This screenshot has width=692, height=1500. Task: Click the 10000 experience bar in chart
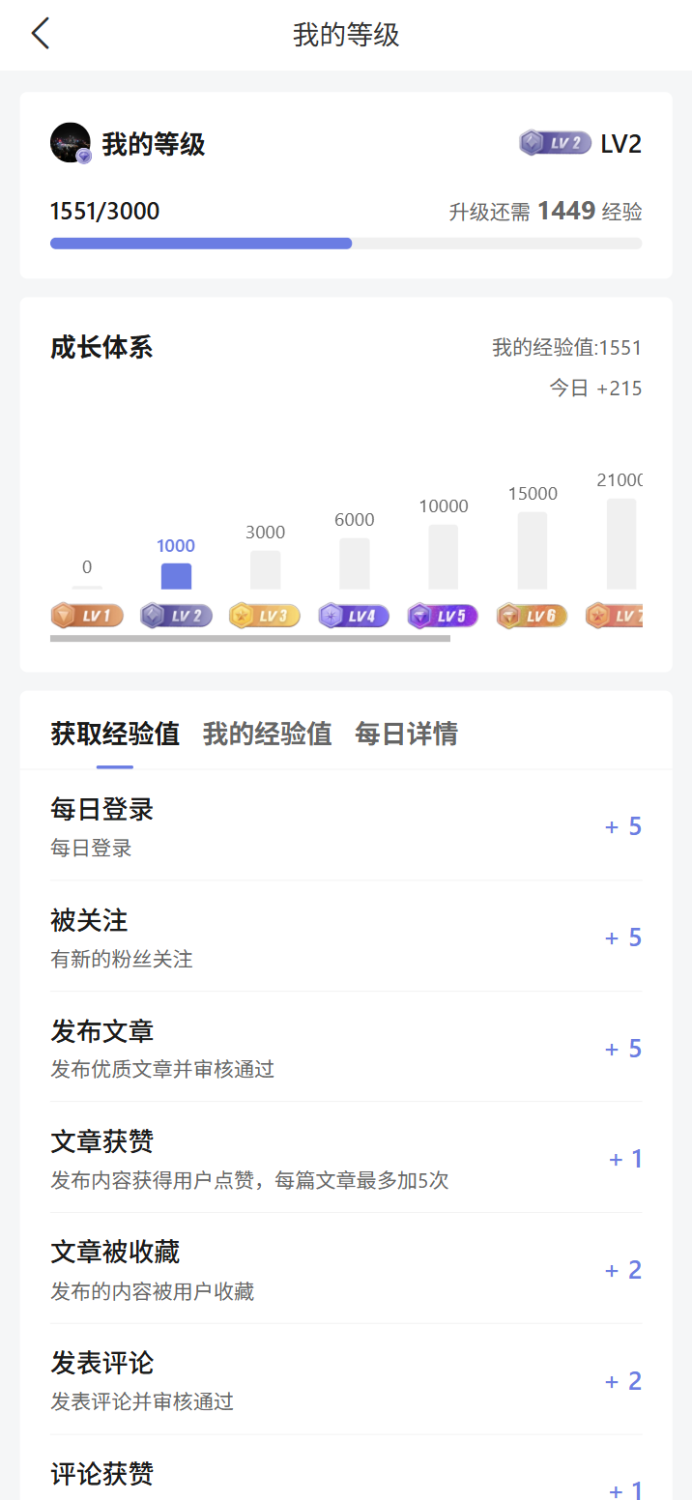coord(443,557)
